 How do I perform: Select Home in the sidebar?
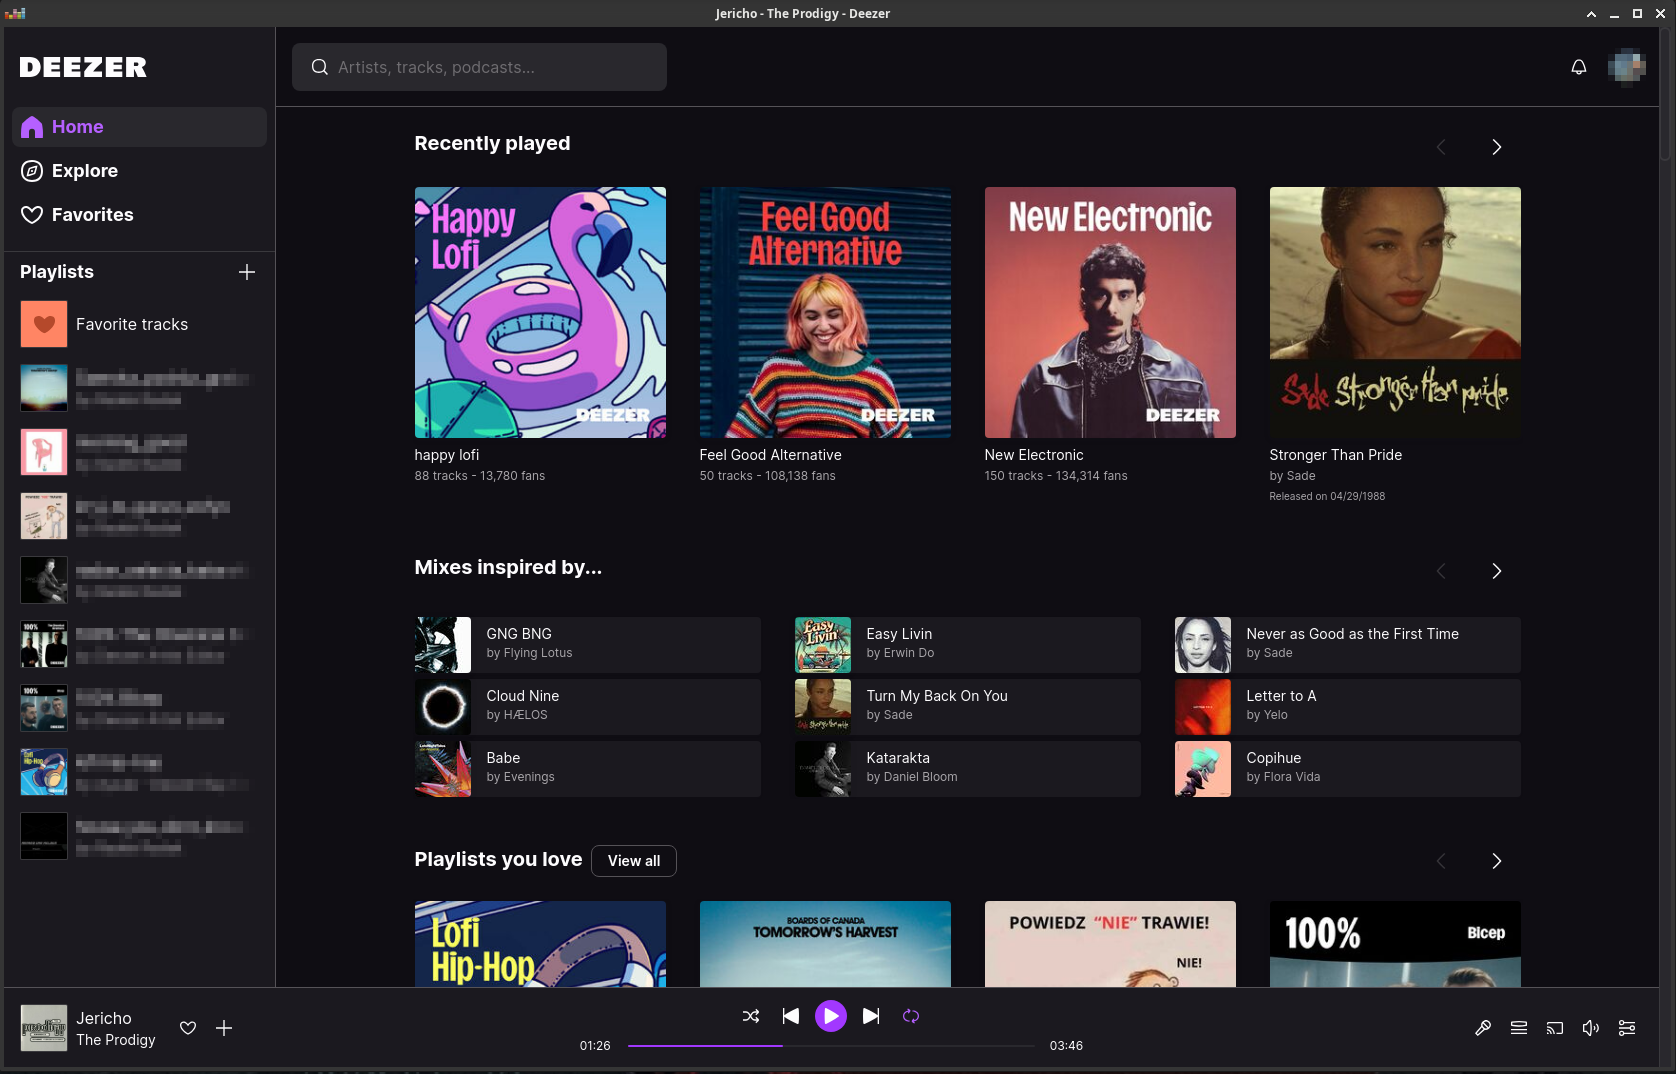tap(76, 126)
